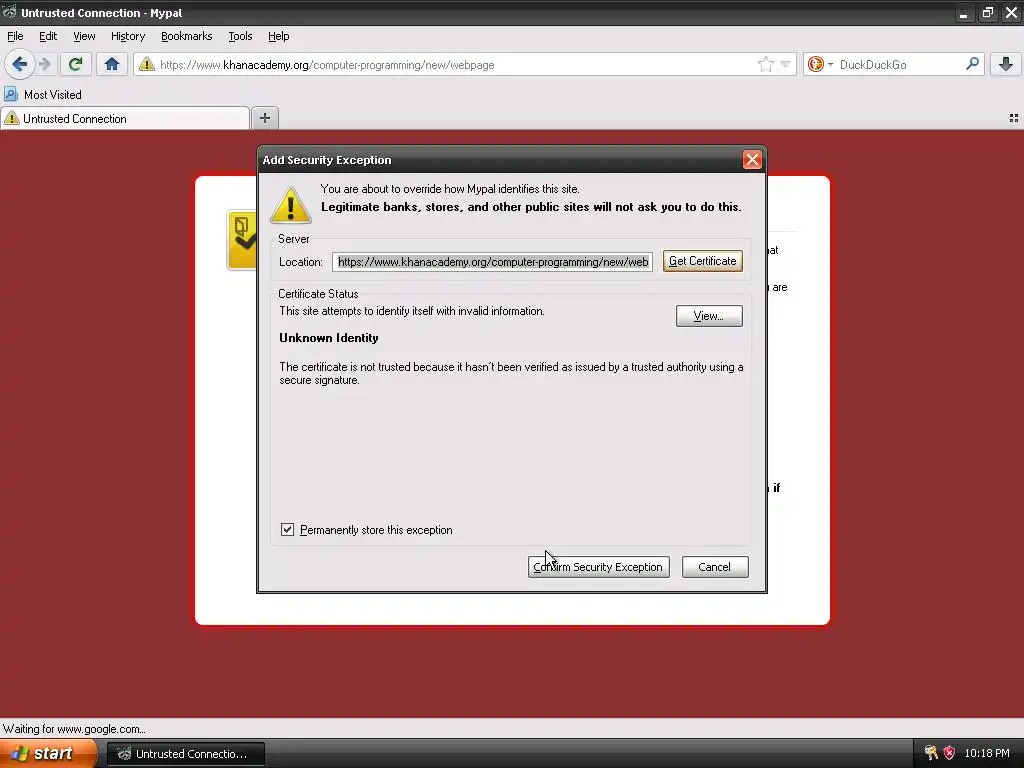Cancel the security exception dialog

715,567
